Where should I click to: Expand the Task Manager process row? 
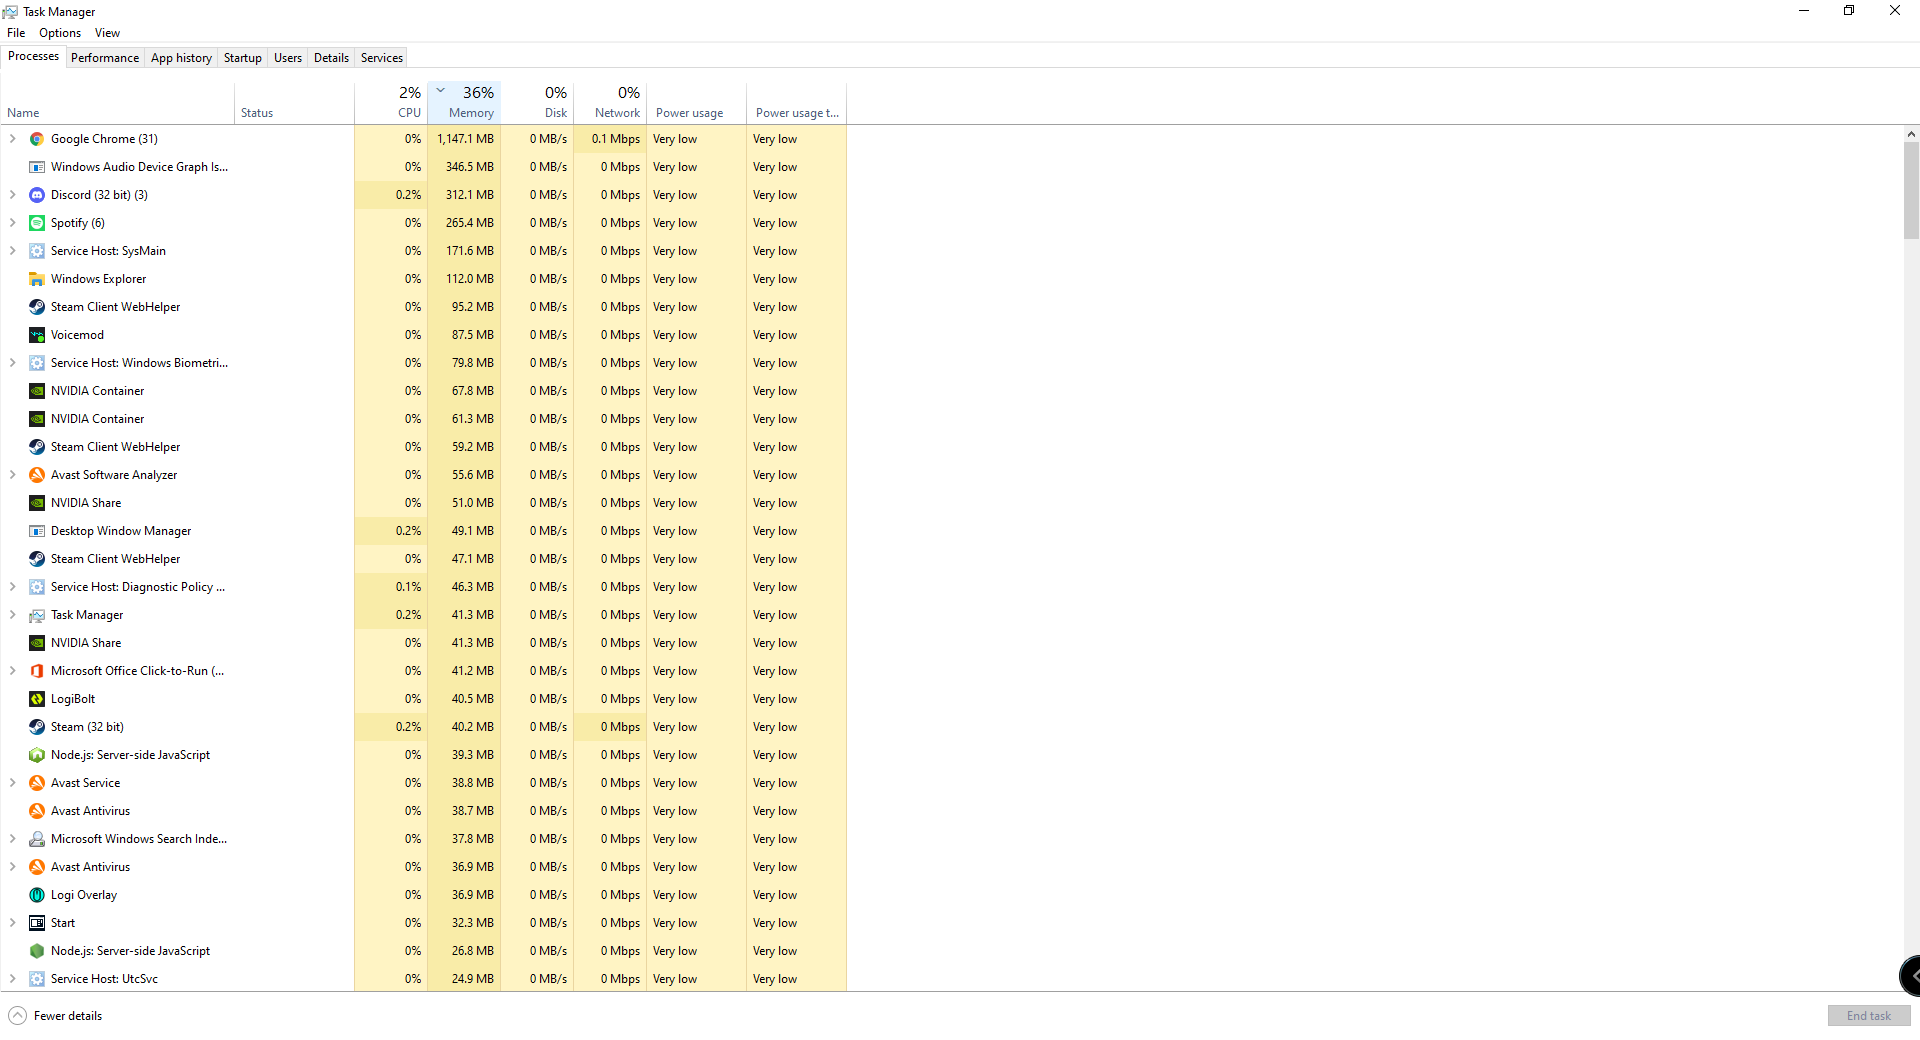coord(12,615)
